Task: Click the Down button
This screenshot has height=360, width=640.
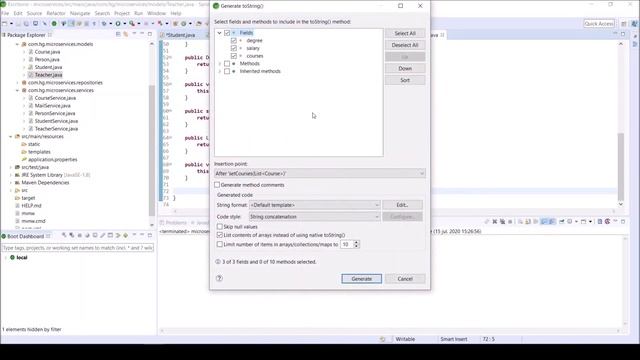Action: pos(405,69)
